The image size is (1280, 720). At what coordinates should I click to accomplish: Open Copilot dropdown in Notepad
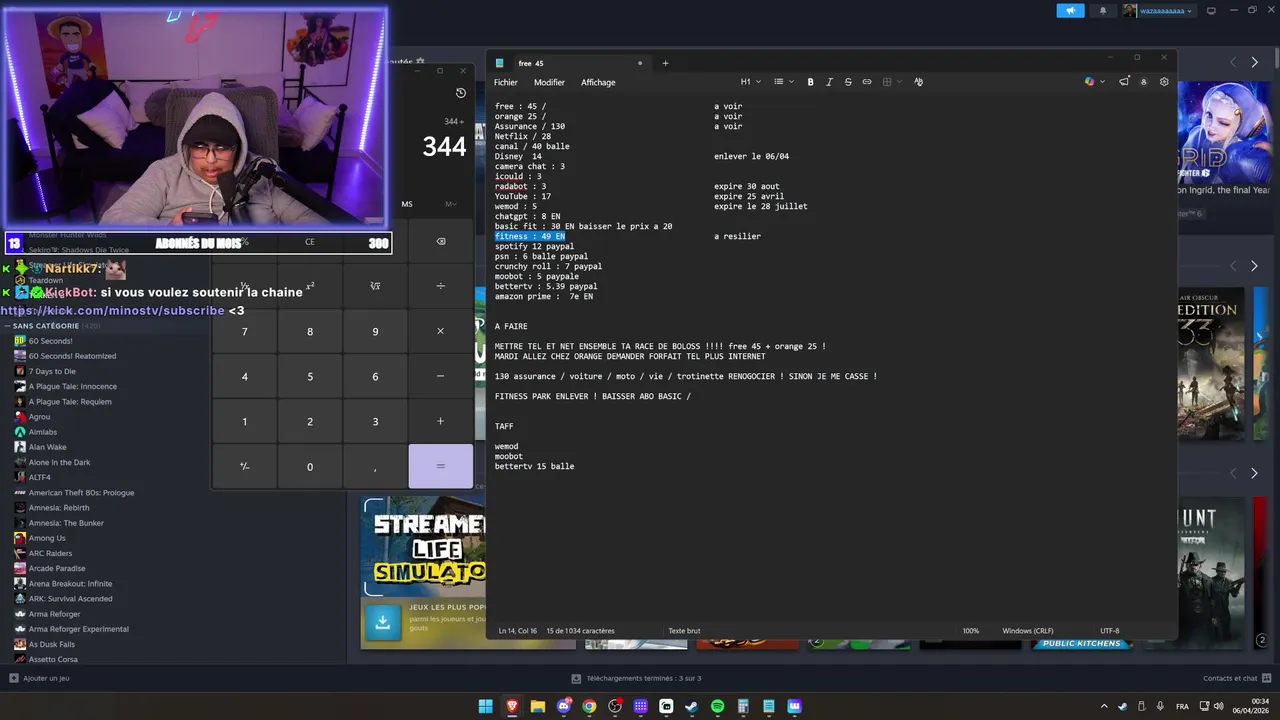point(1095,82)
